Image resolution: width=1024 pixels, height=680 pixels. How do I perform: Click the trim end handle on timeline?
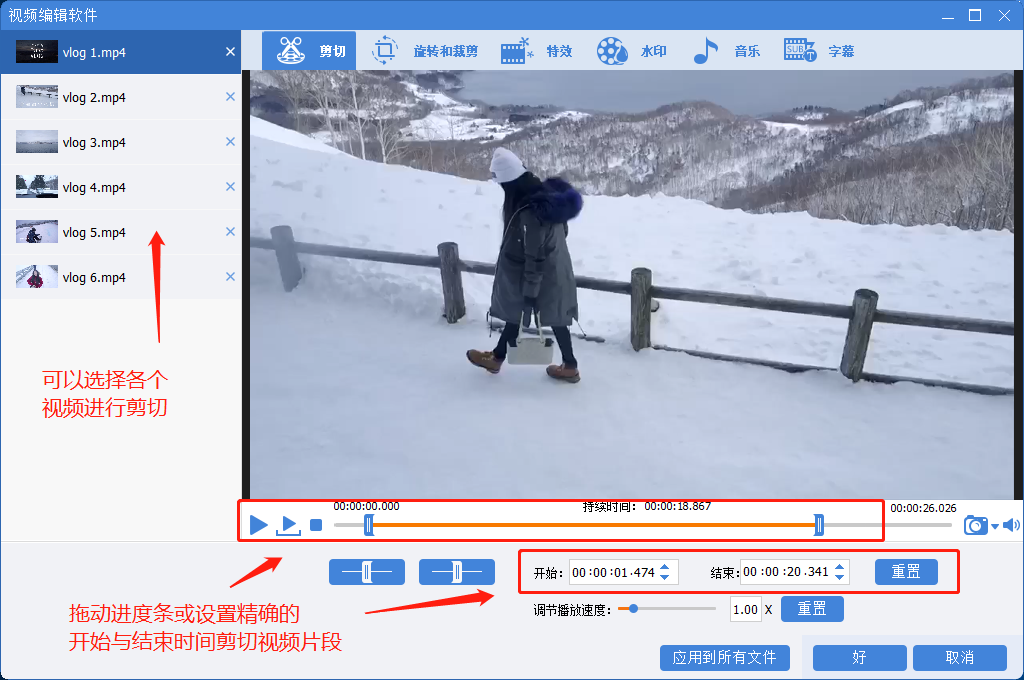pos(819,525)
